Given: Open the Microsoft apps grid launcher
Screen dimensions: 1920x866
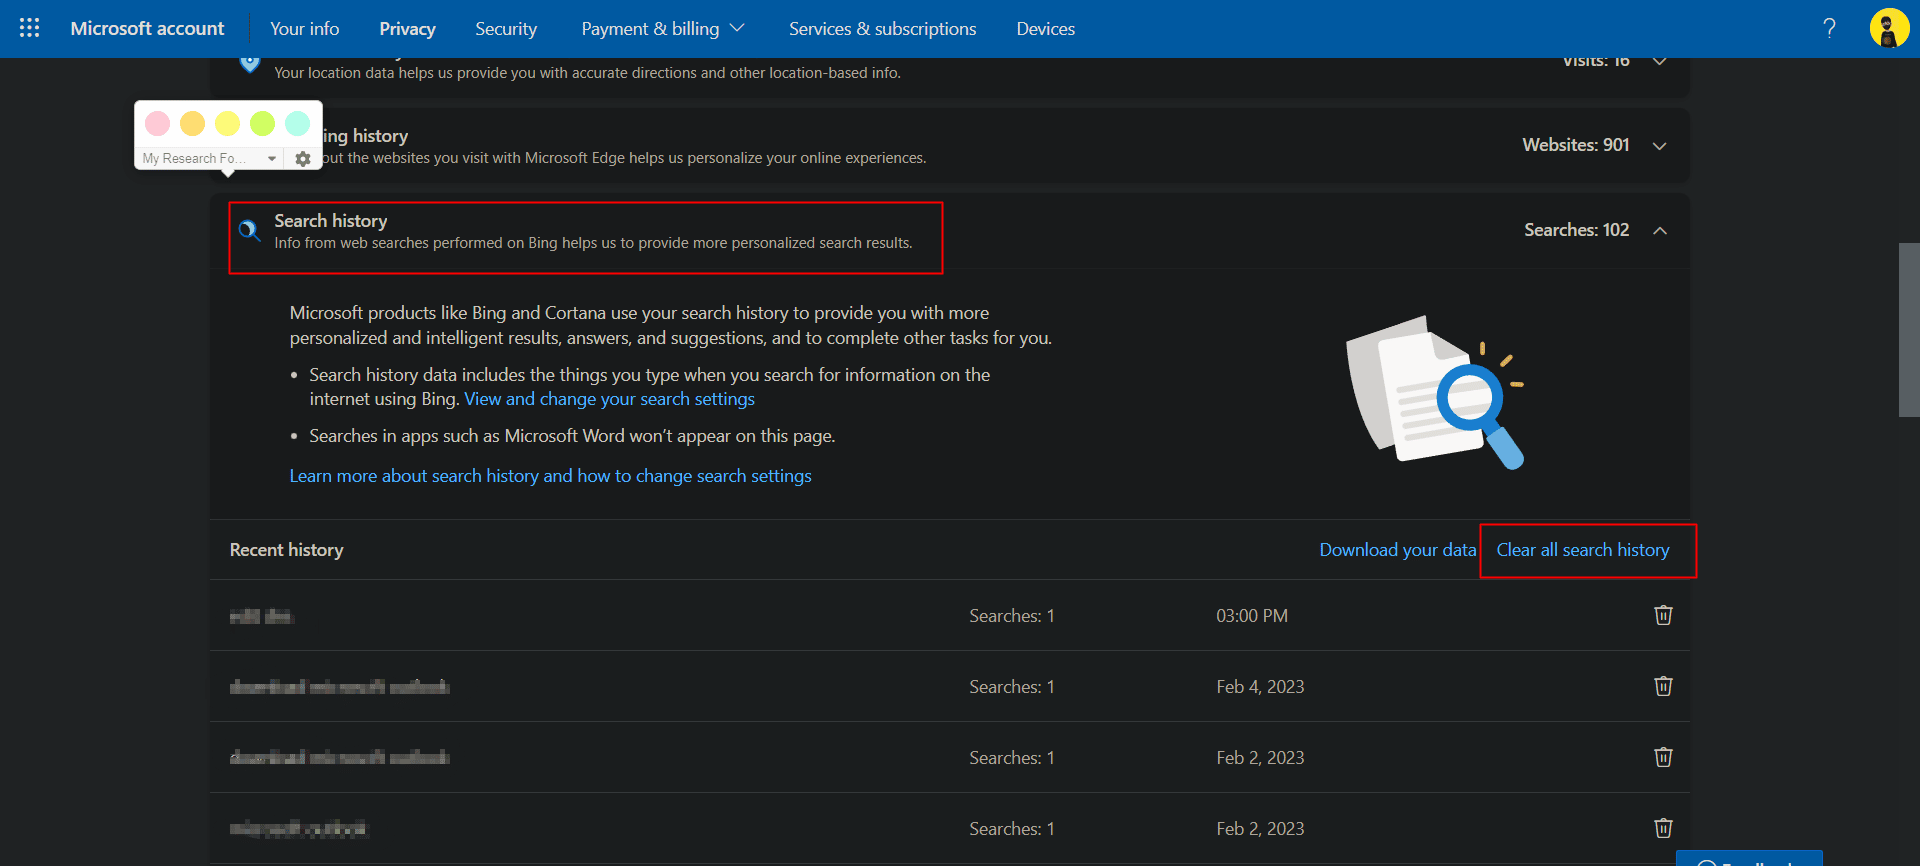Looking at the screenshot, I should click(29, 28).
